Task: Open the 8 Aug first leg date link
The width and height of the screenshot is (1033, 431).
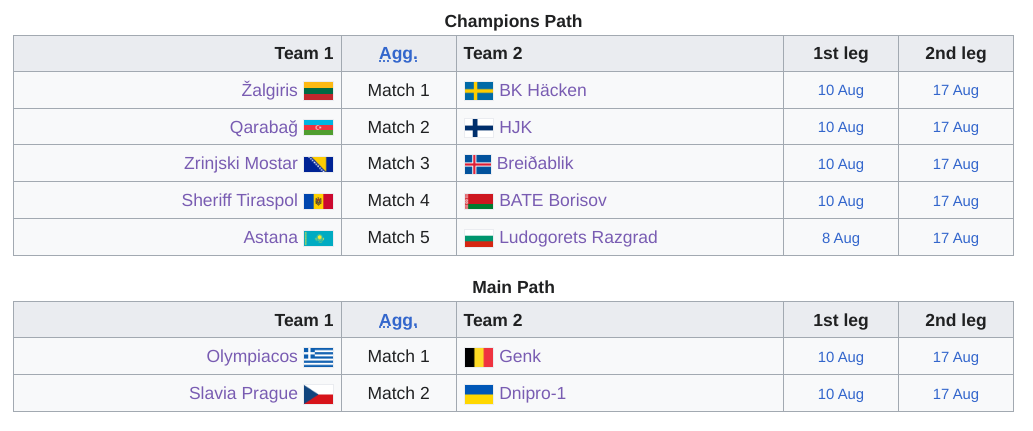Action: 841,238
